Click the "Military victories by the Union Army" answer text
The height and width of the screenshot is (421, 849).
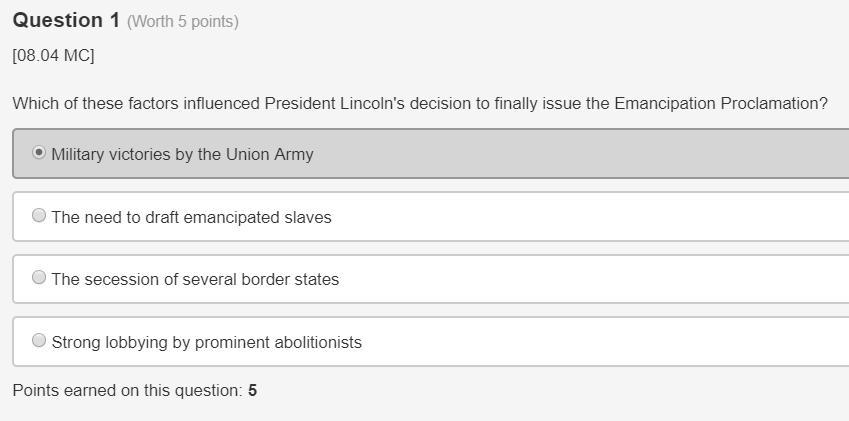click(x=182, y=154)
